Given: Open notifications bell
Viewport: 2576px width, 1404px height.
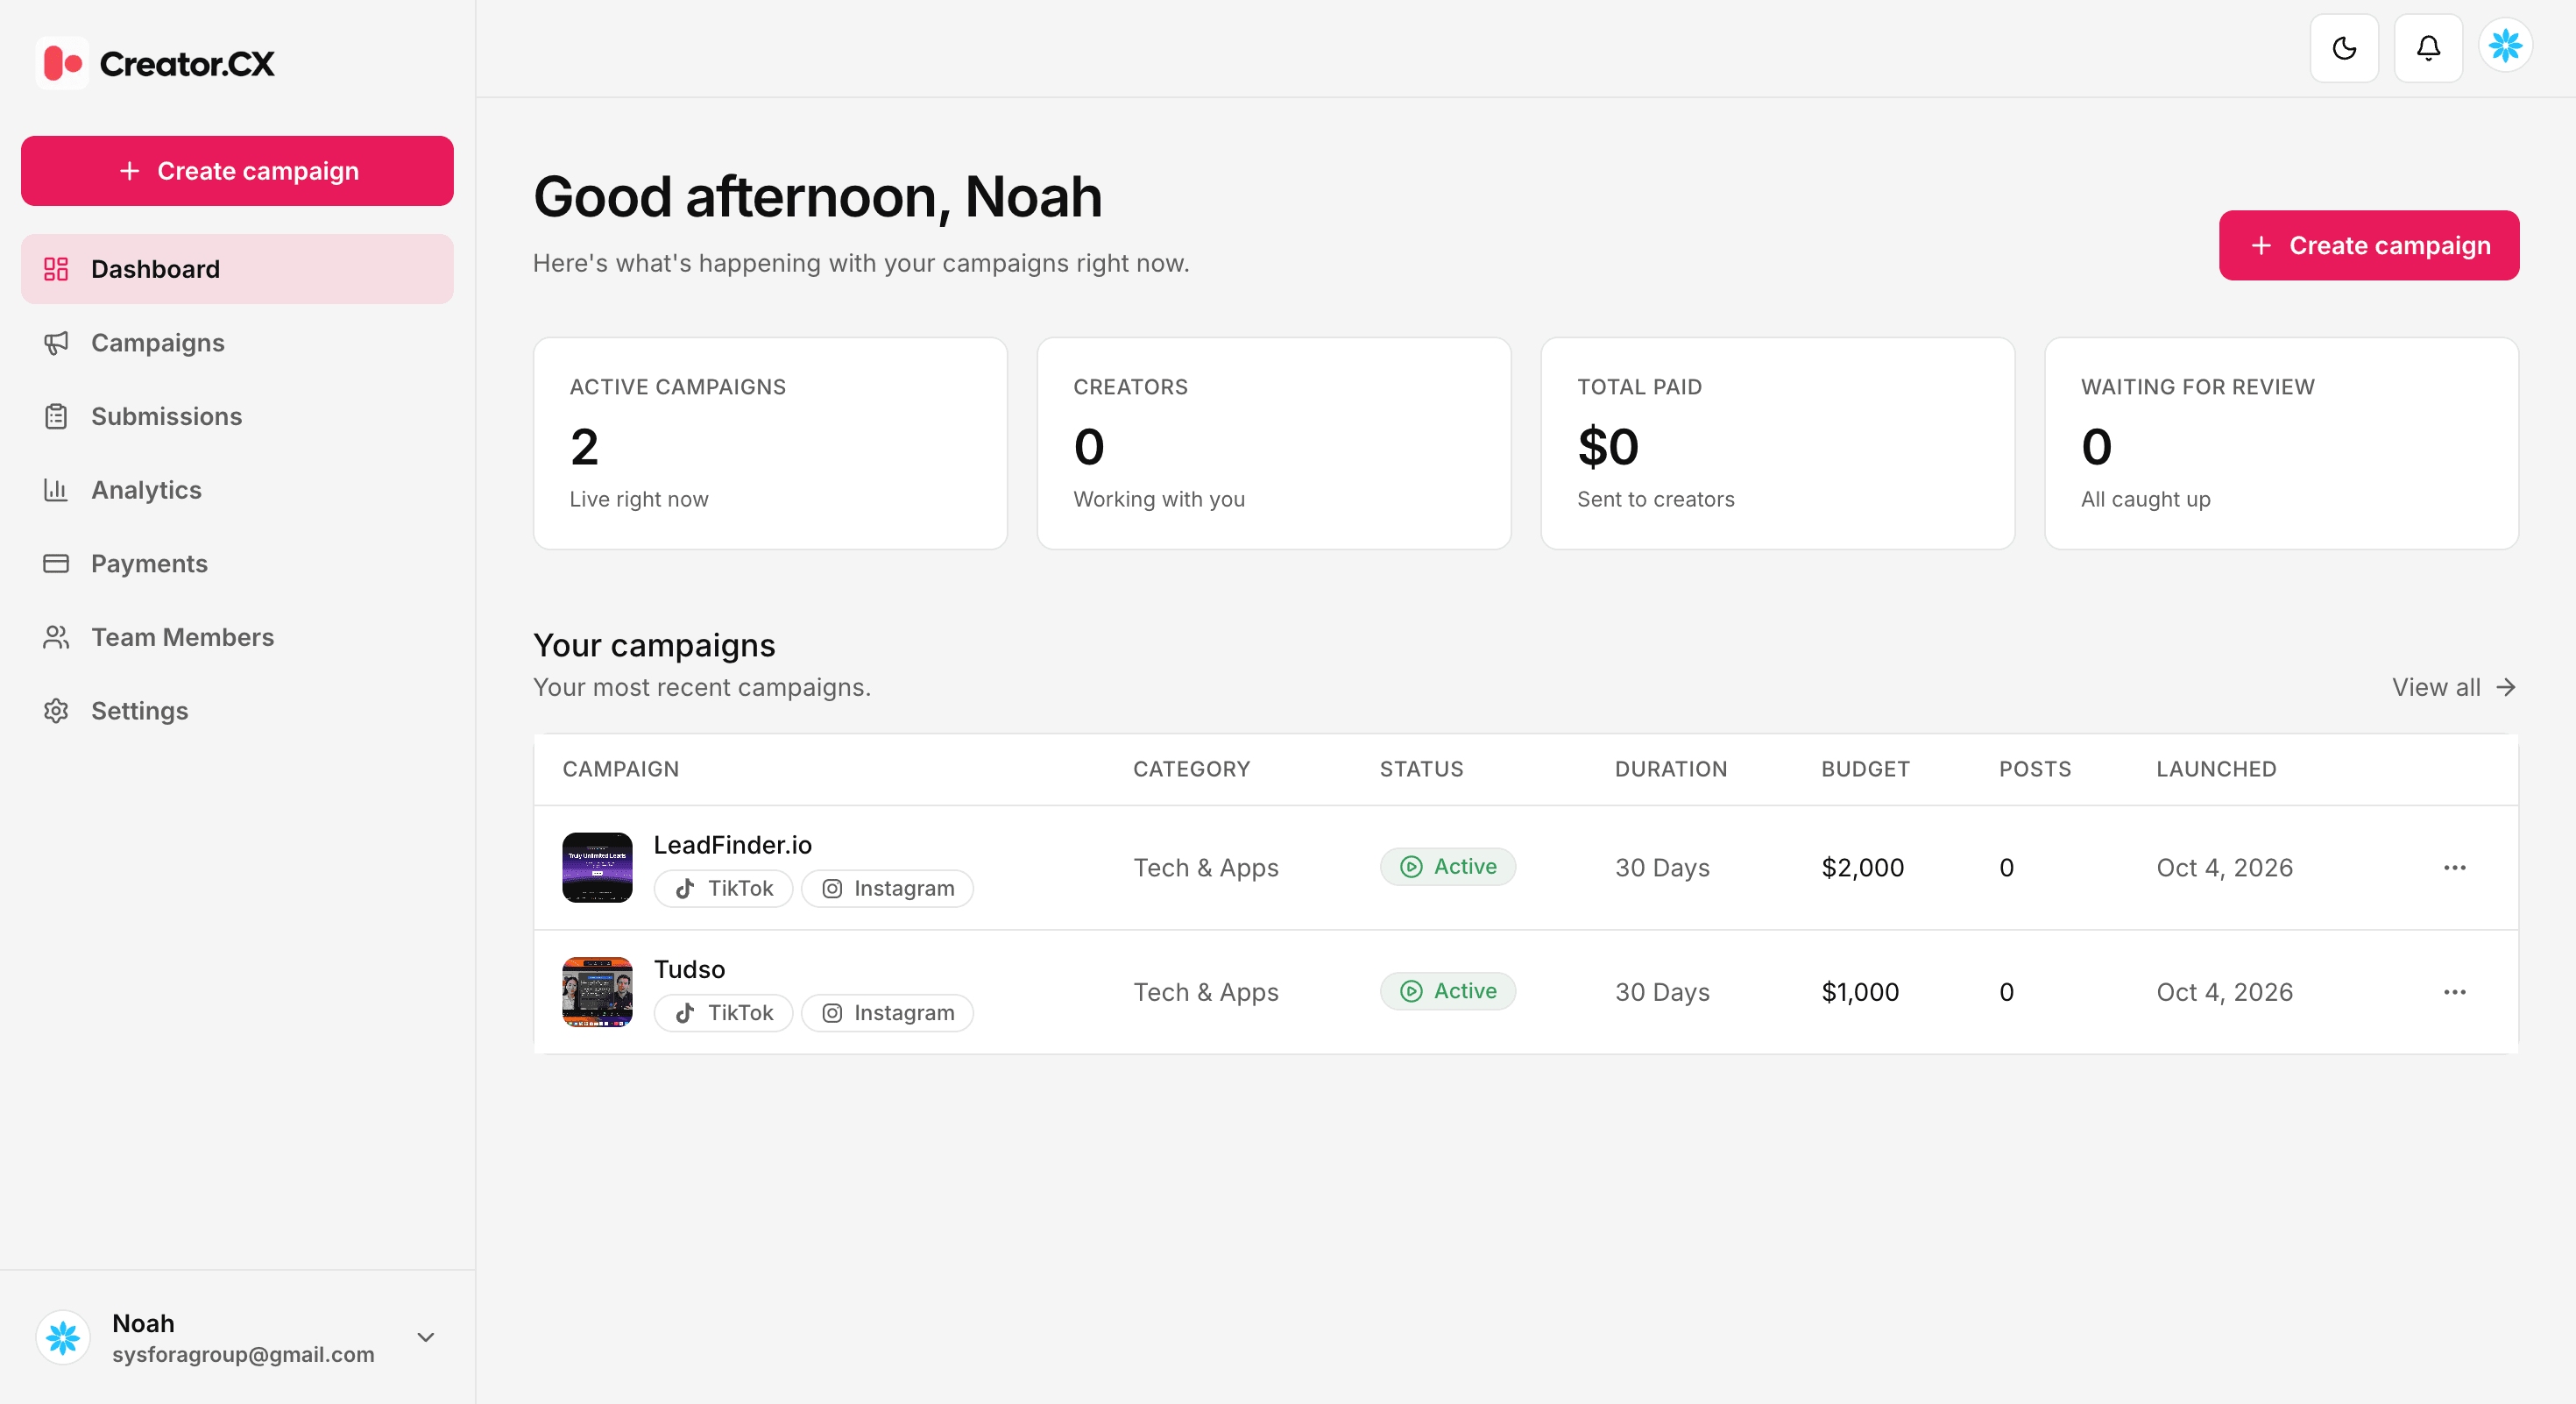Looking at the screenshot, I should pos(2428,48).
